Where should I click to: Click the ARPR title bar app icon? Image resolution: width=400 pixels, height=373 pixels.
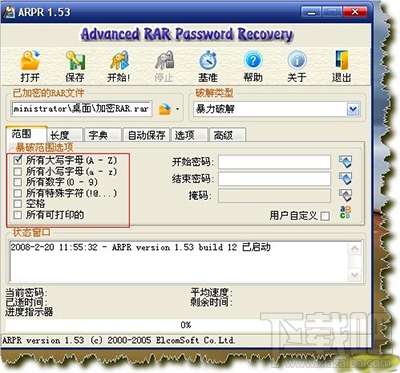[x=9, y=12]
